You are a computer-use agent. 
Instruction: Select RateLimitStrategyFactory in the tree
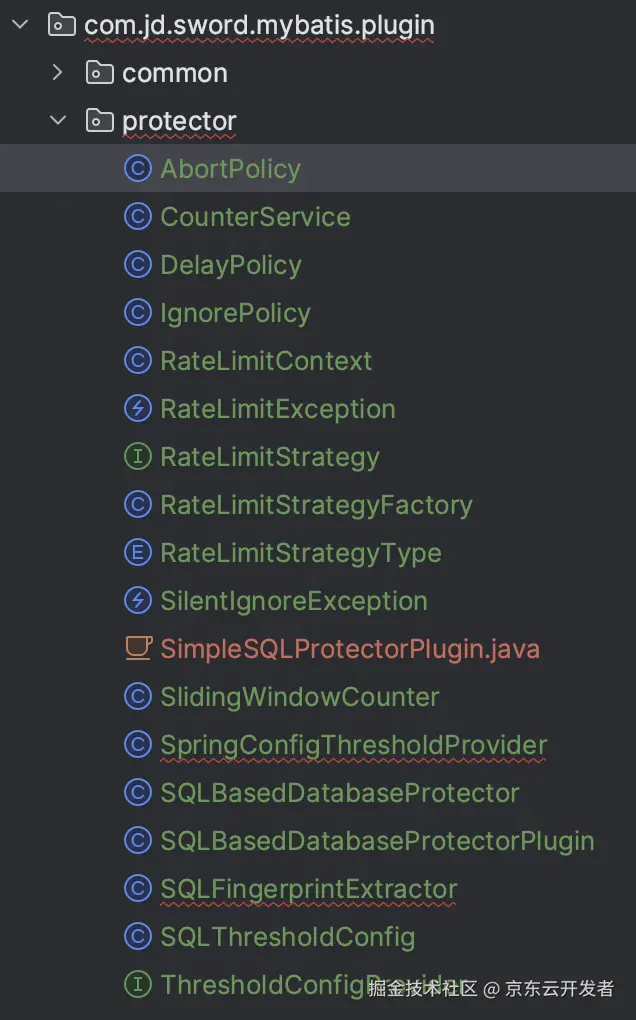316,505
